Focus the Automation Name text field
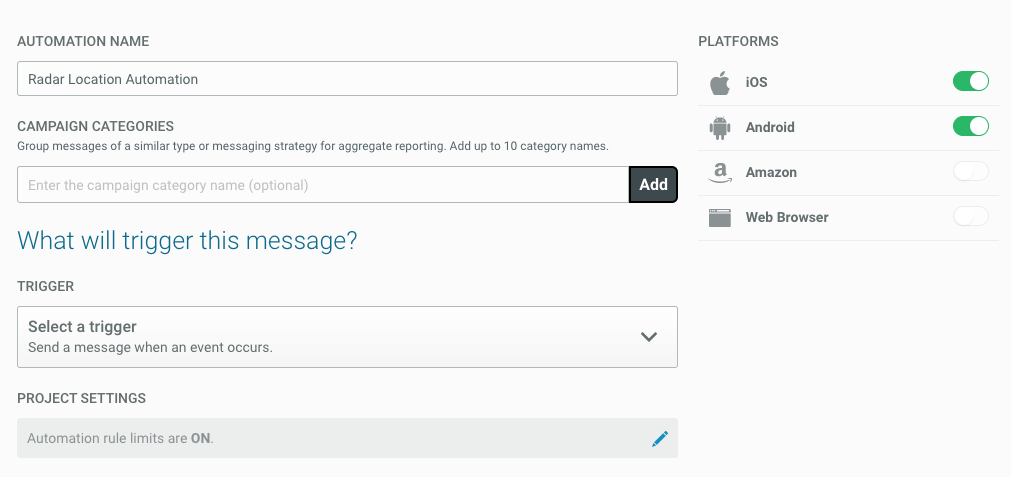 (x=347, y=79)
